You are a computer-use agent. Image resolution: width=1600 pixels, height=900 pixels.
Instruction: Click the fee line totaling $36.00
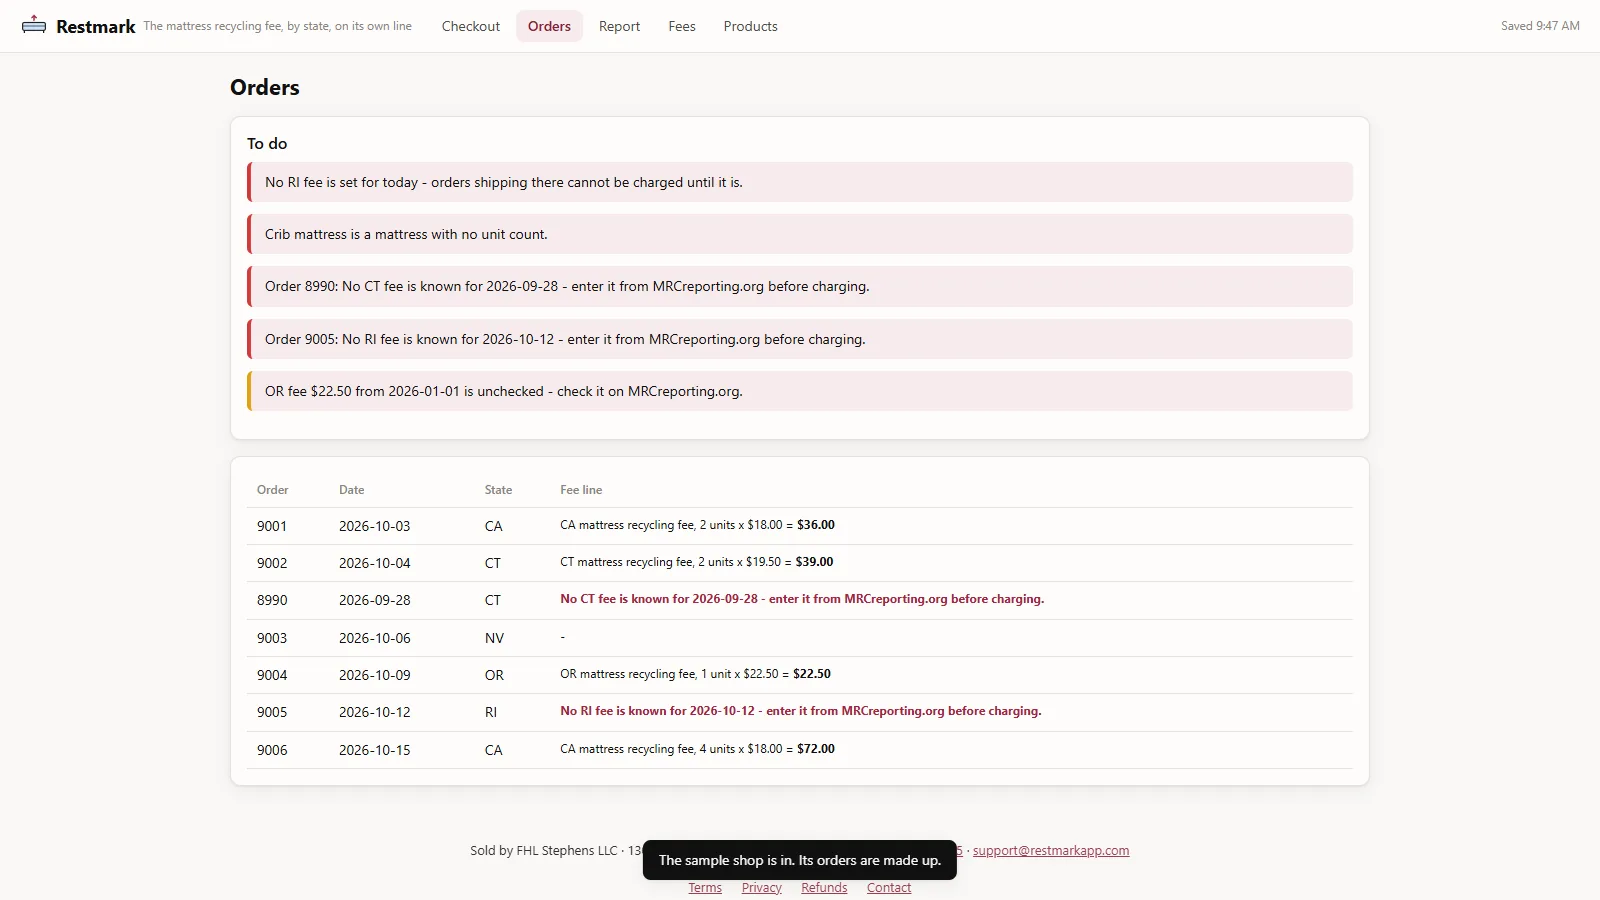click(697, 525)
